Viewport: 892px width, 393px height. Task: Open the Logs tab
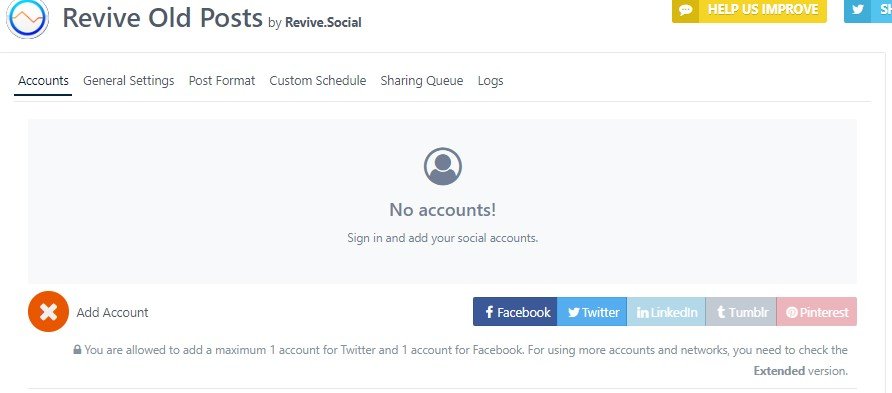[x=490, y=81]
